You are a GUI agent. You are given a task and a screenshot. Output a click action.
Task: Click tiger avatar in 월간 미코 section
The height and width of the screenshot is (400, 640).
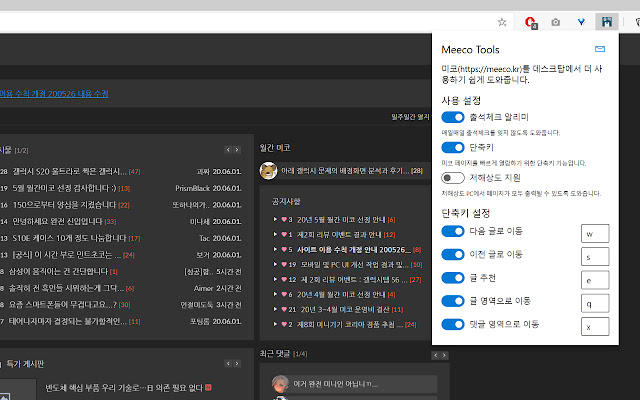tap(269, 171)
